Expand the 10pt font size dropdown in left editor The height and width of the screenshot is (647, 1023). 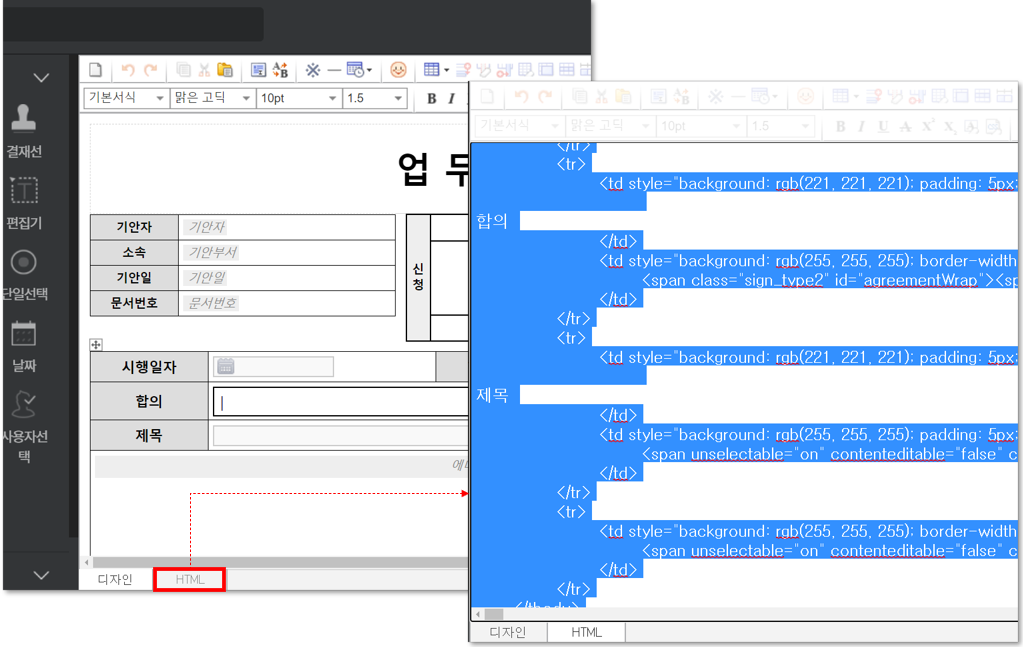298,98
